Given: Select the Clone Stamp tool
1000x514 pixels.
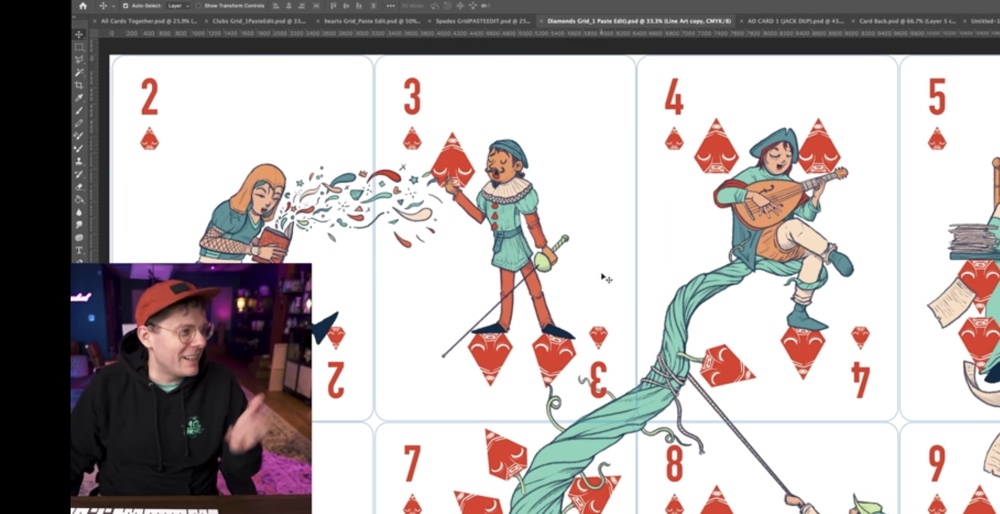Looking at the screenshot, I should [x=79, y=160].
